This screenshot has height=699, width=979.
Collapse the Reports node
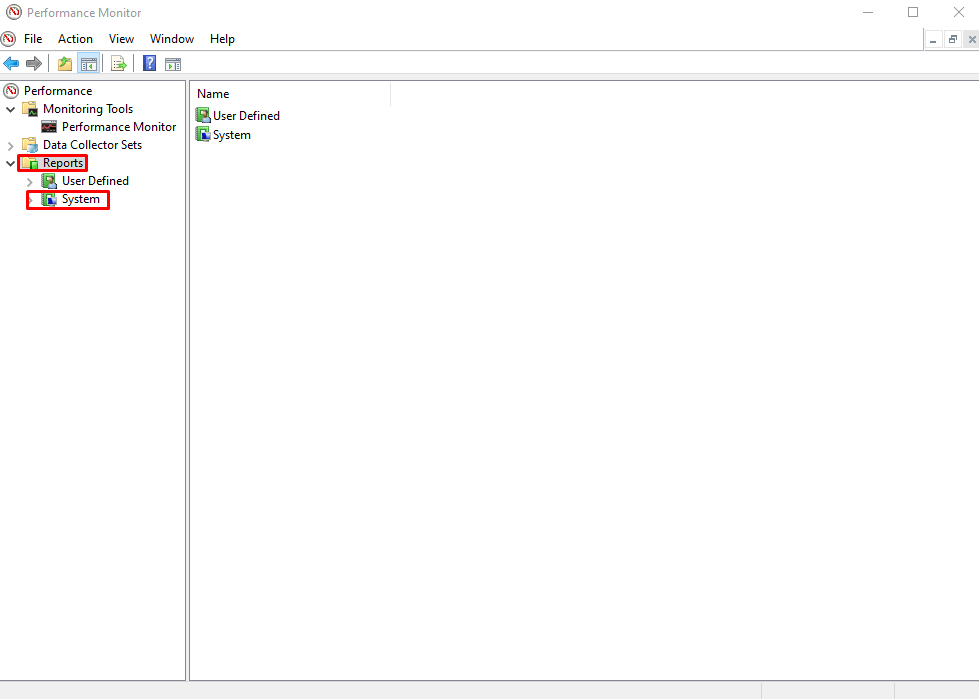click(x=10, y=163)
